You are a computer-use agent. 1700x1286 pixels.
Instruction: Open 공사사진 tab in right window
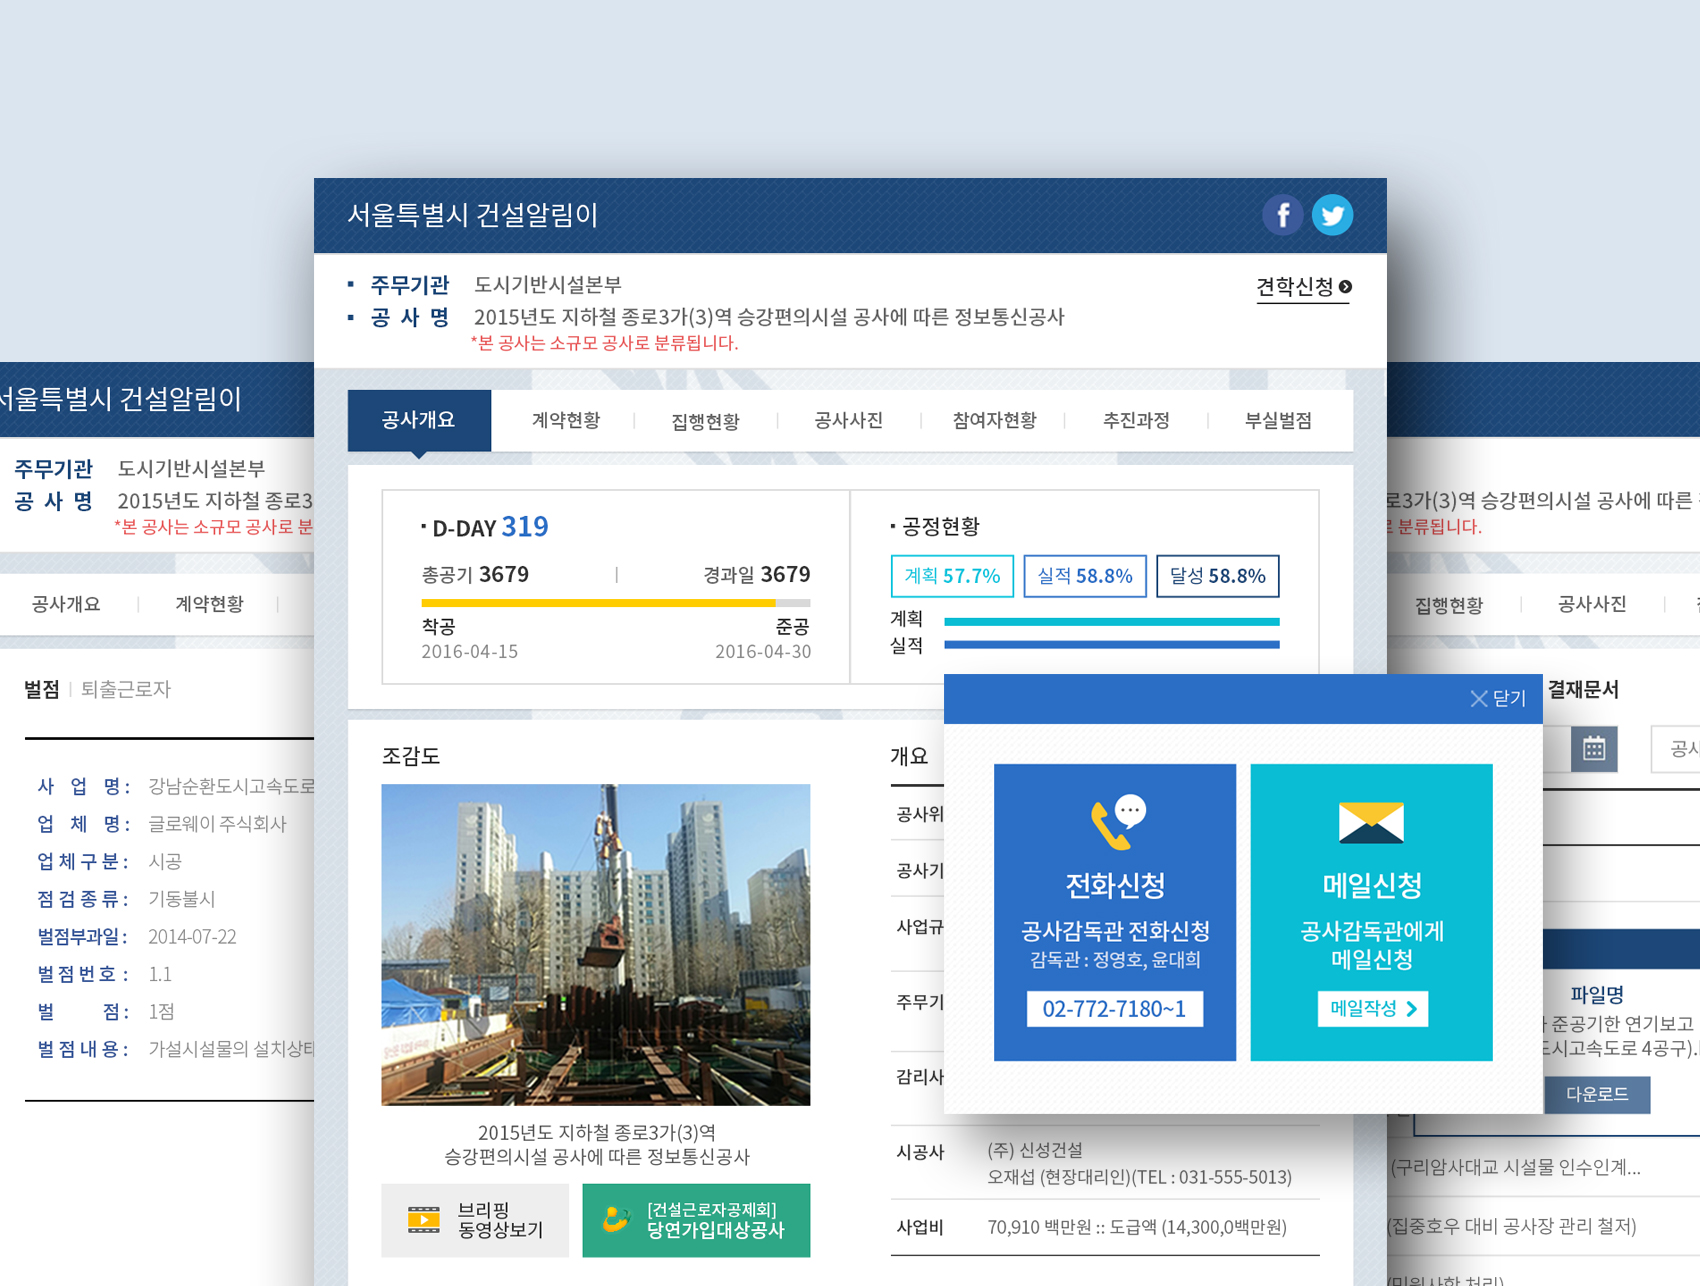(x=1592, y=604)
